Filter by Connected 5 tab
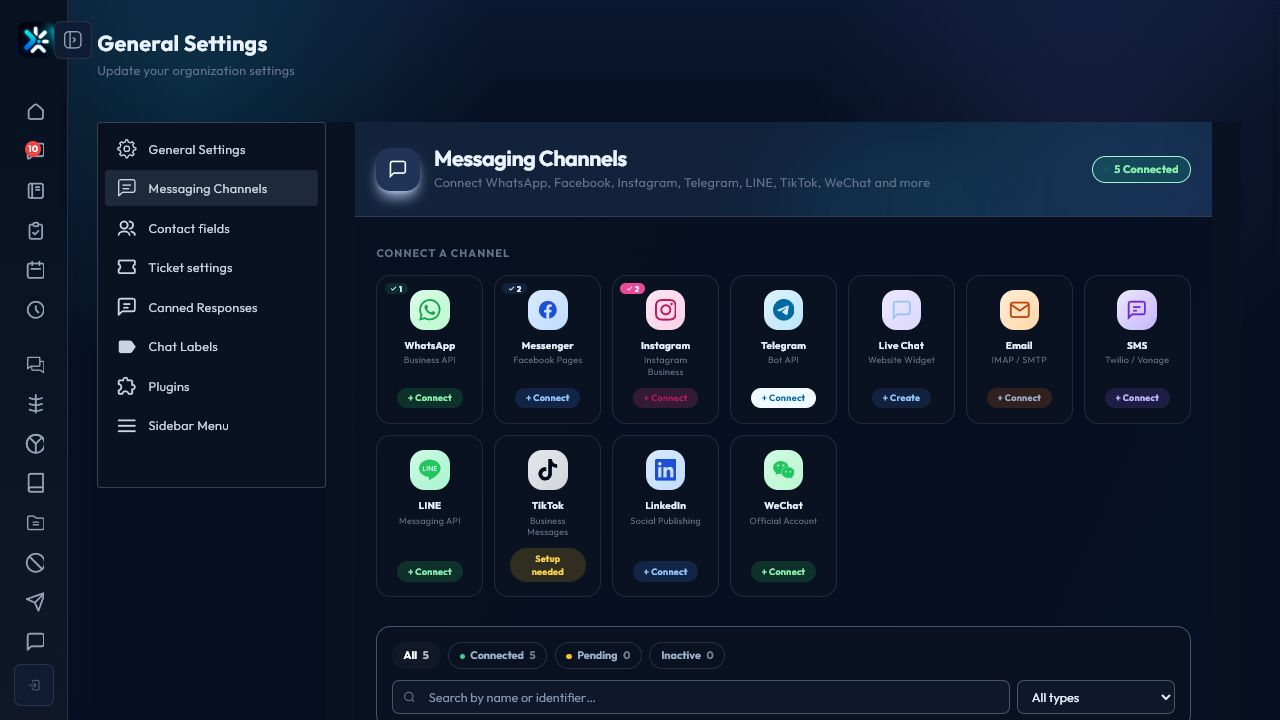1280x720 pixels. pyautogui.click(x=497, y=656)
